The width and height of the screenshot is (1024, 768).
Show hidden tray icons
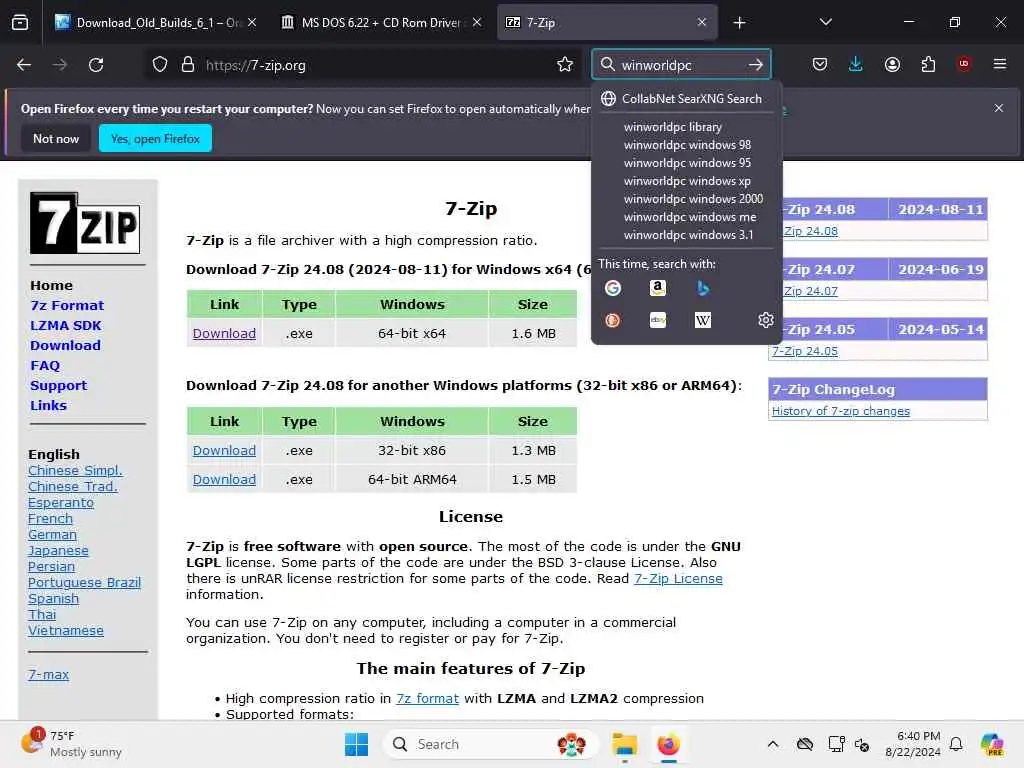[x=773, y=744]
